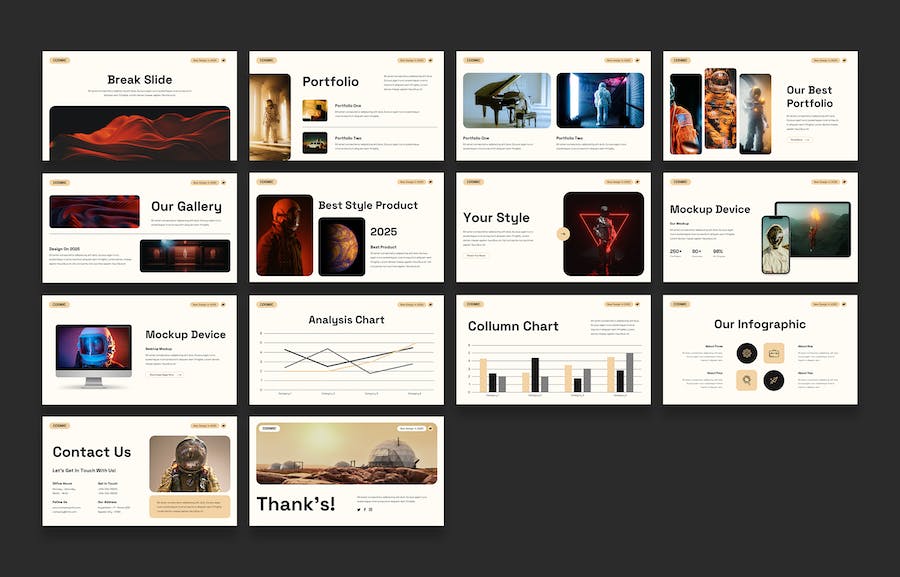Click the rocket icon in Our Infographic slide
The image size is (900, 577).
774,380
